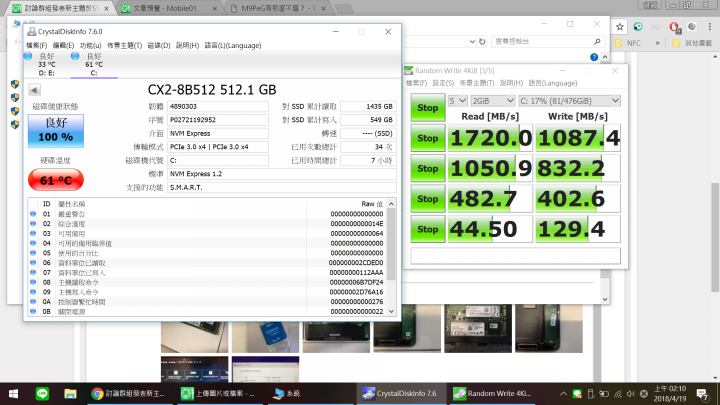Screen dimensions: 720x405
Task: Select attribute row 0A with raw value 00000000000276
Action: point(208,302)
